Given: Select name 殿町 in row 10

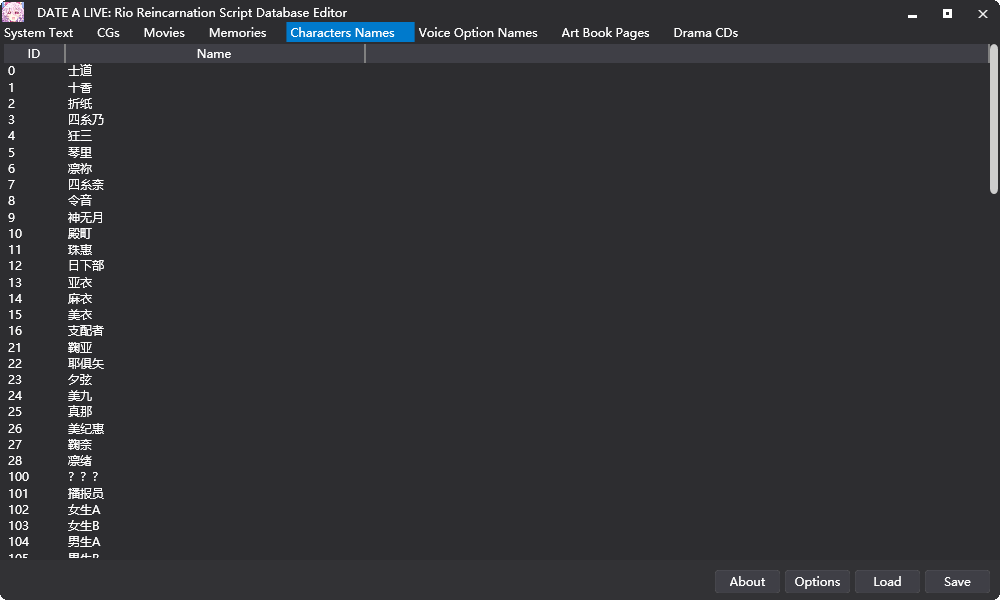Looking at the screenshot, I should pyautogui.click(x=80, y=233).
